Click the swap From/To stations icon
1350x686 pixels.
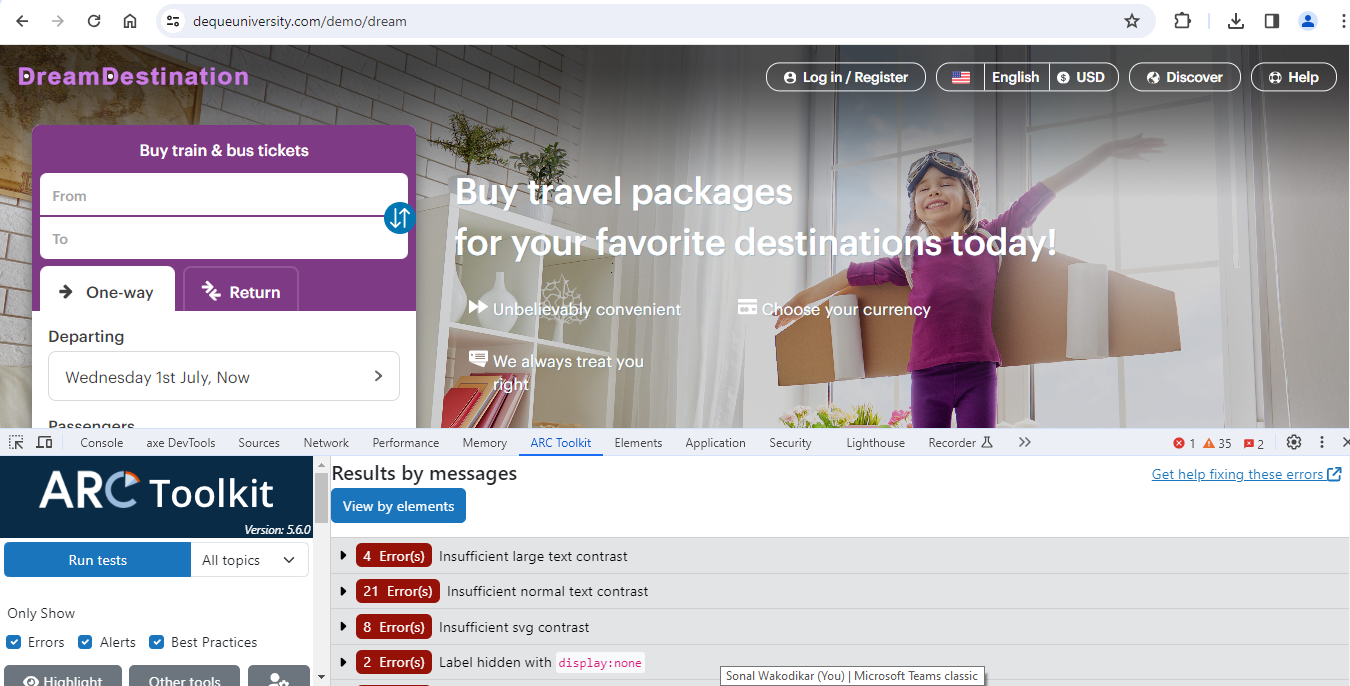[399, 217]
